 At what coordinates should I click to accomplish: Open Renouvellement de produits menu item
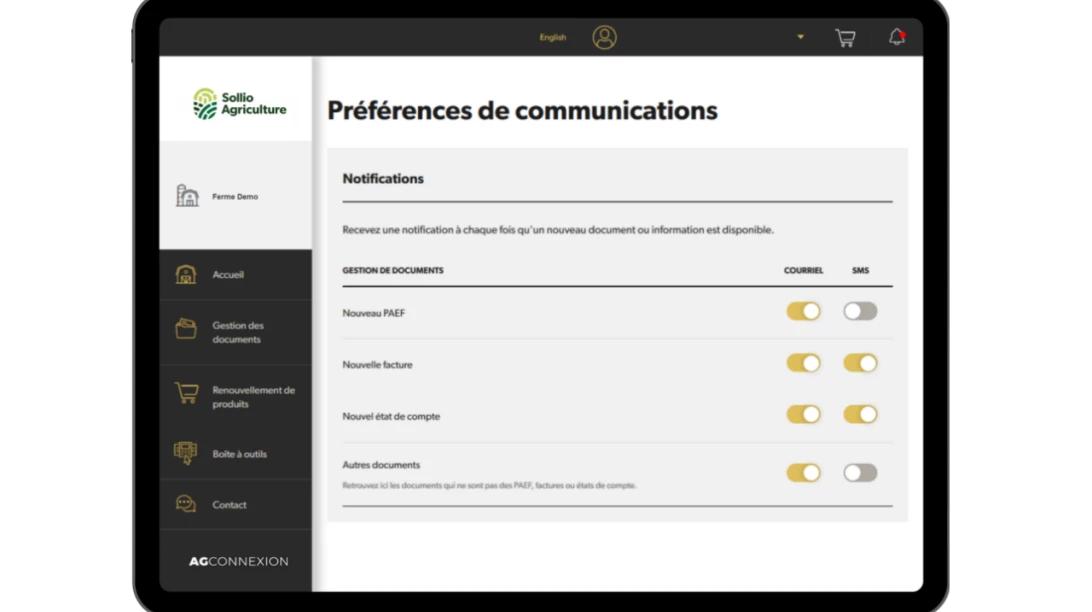click(x=235, y=397)
